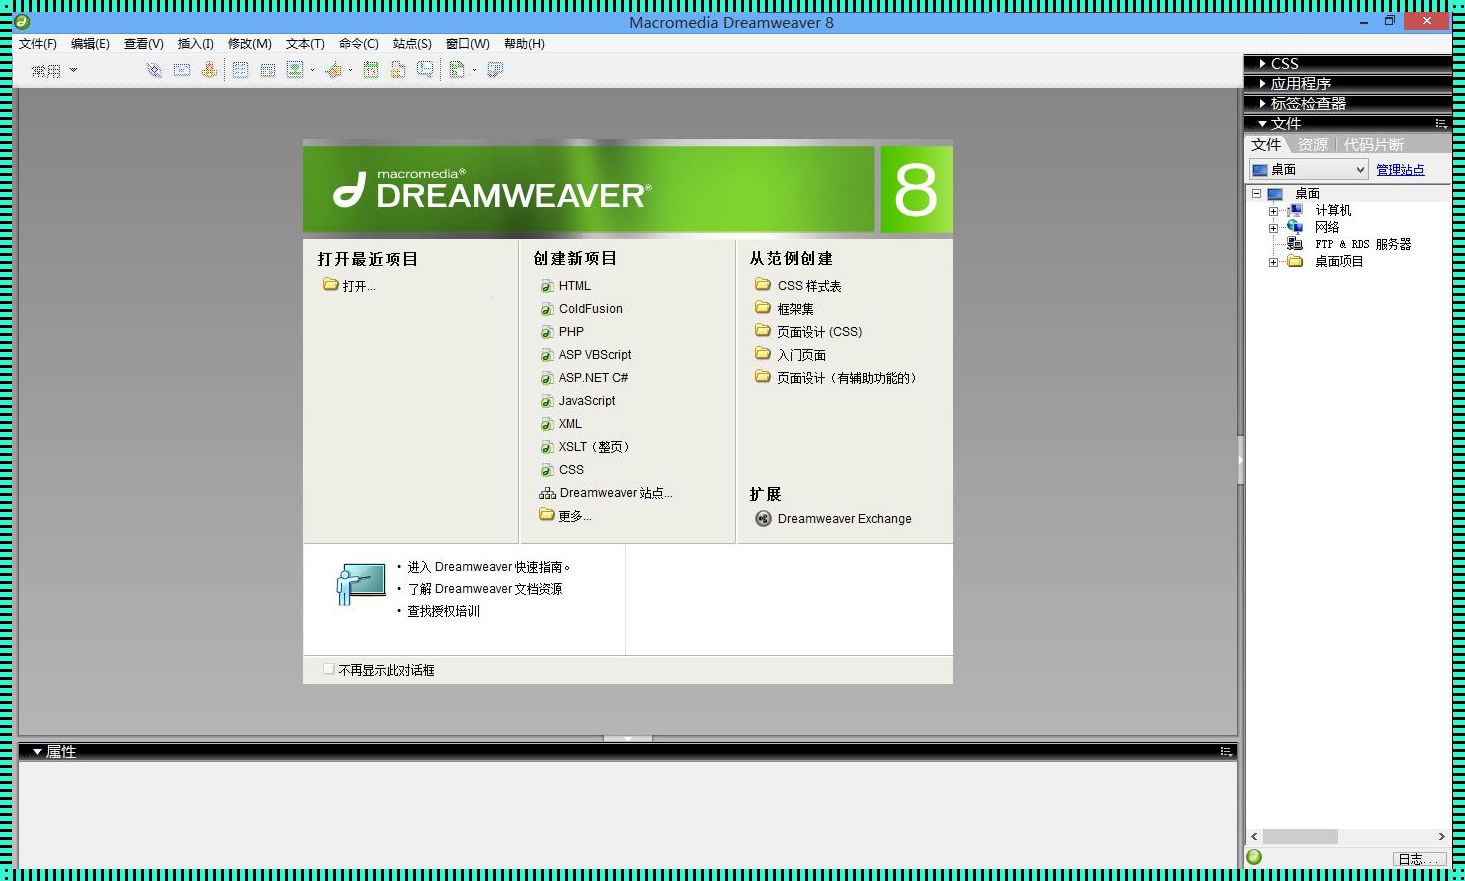Create a new ColdFusion document

(581, 309)
